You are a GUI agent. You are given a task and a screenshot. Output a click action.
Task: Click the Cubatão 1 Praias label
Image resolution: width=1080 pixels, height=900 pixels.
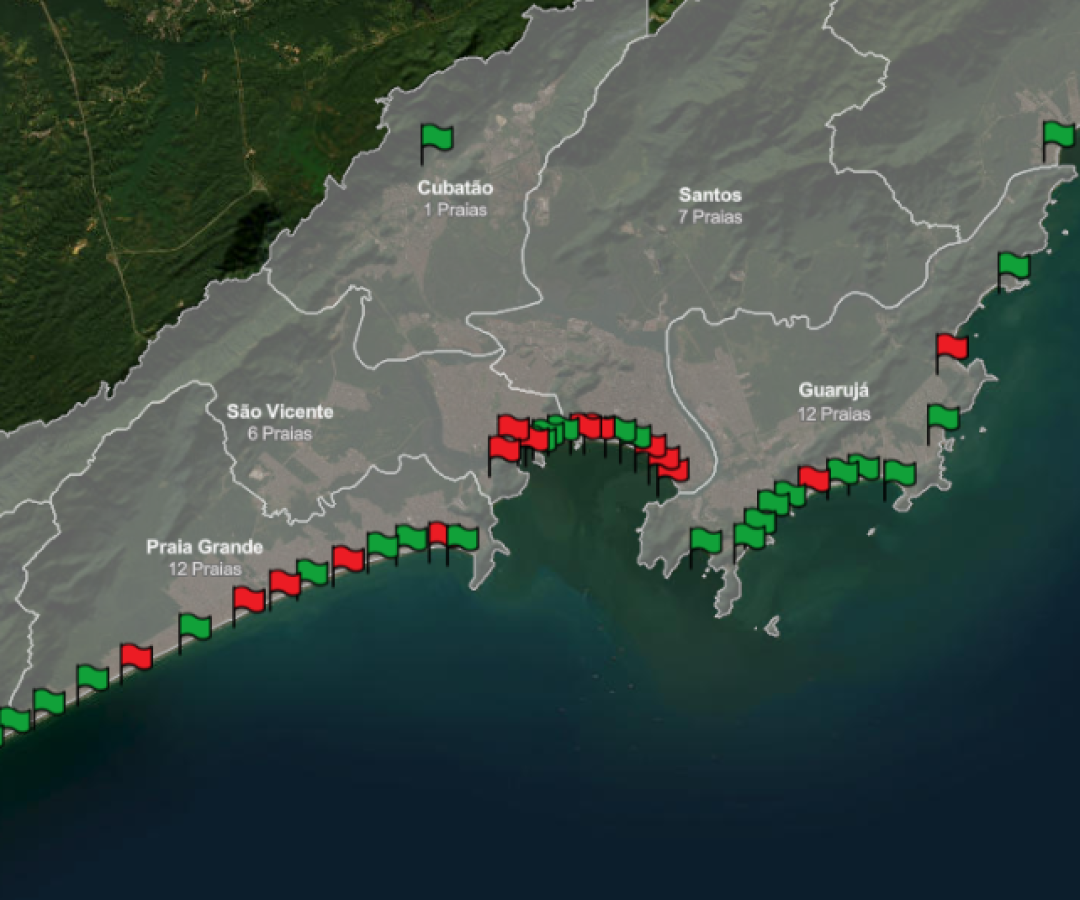(x=459, y=197)
